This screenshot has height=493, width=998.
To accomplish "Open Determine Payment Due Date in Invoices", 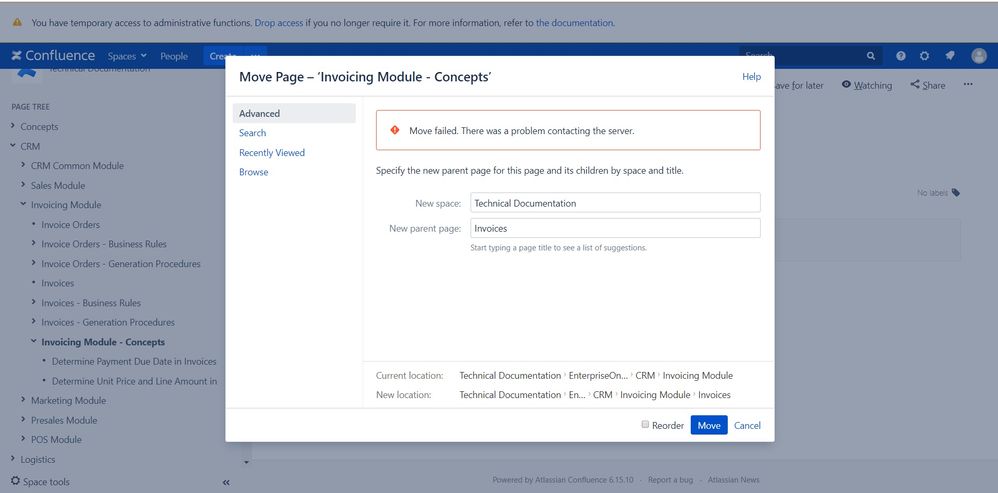I will pyautogui.click(x=134, y=361).
